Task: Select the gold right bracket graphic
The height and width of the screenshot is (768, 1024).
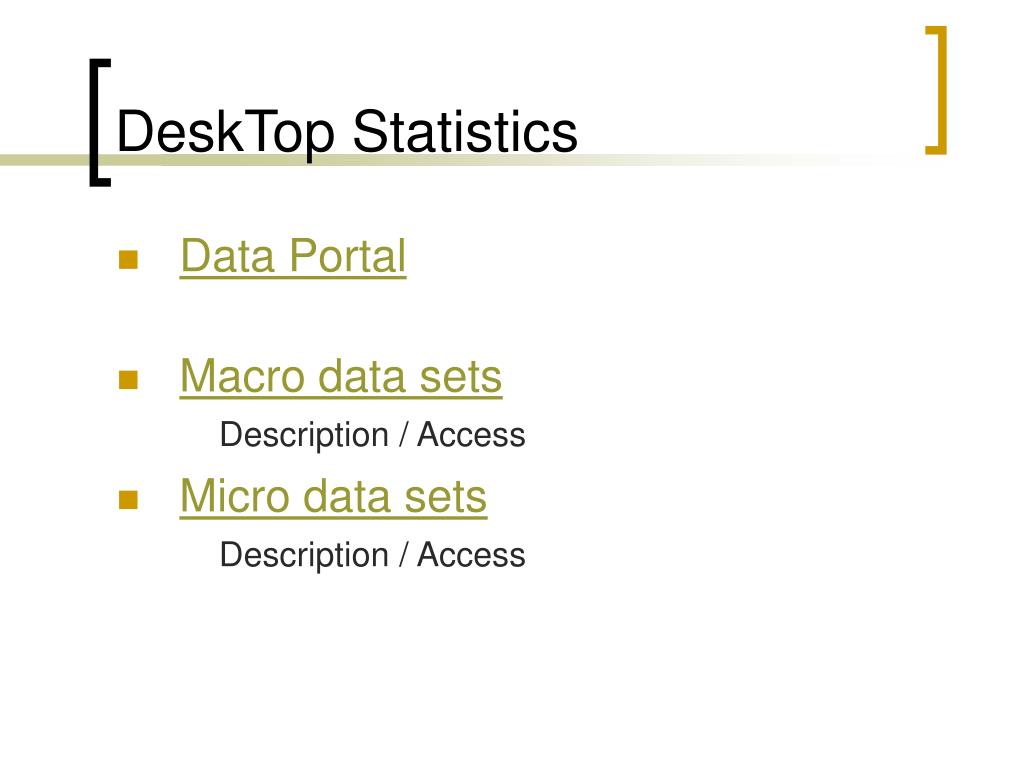Action: click(936, 90)
